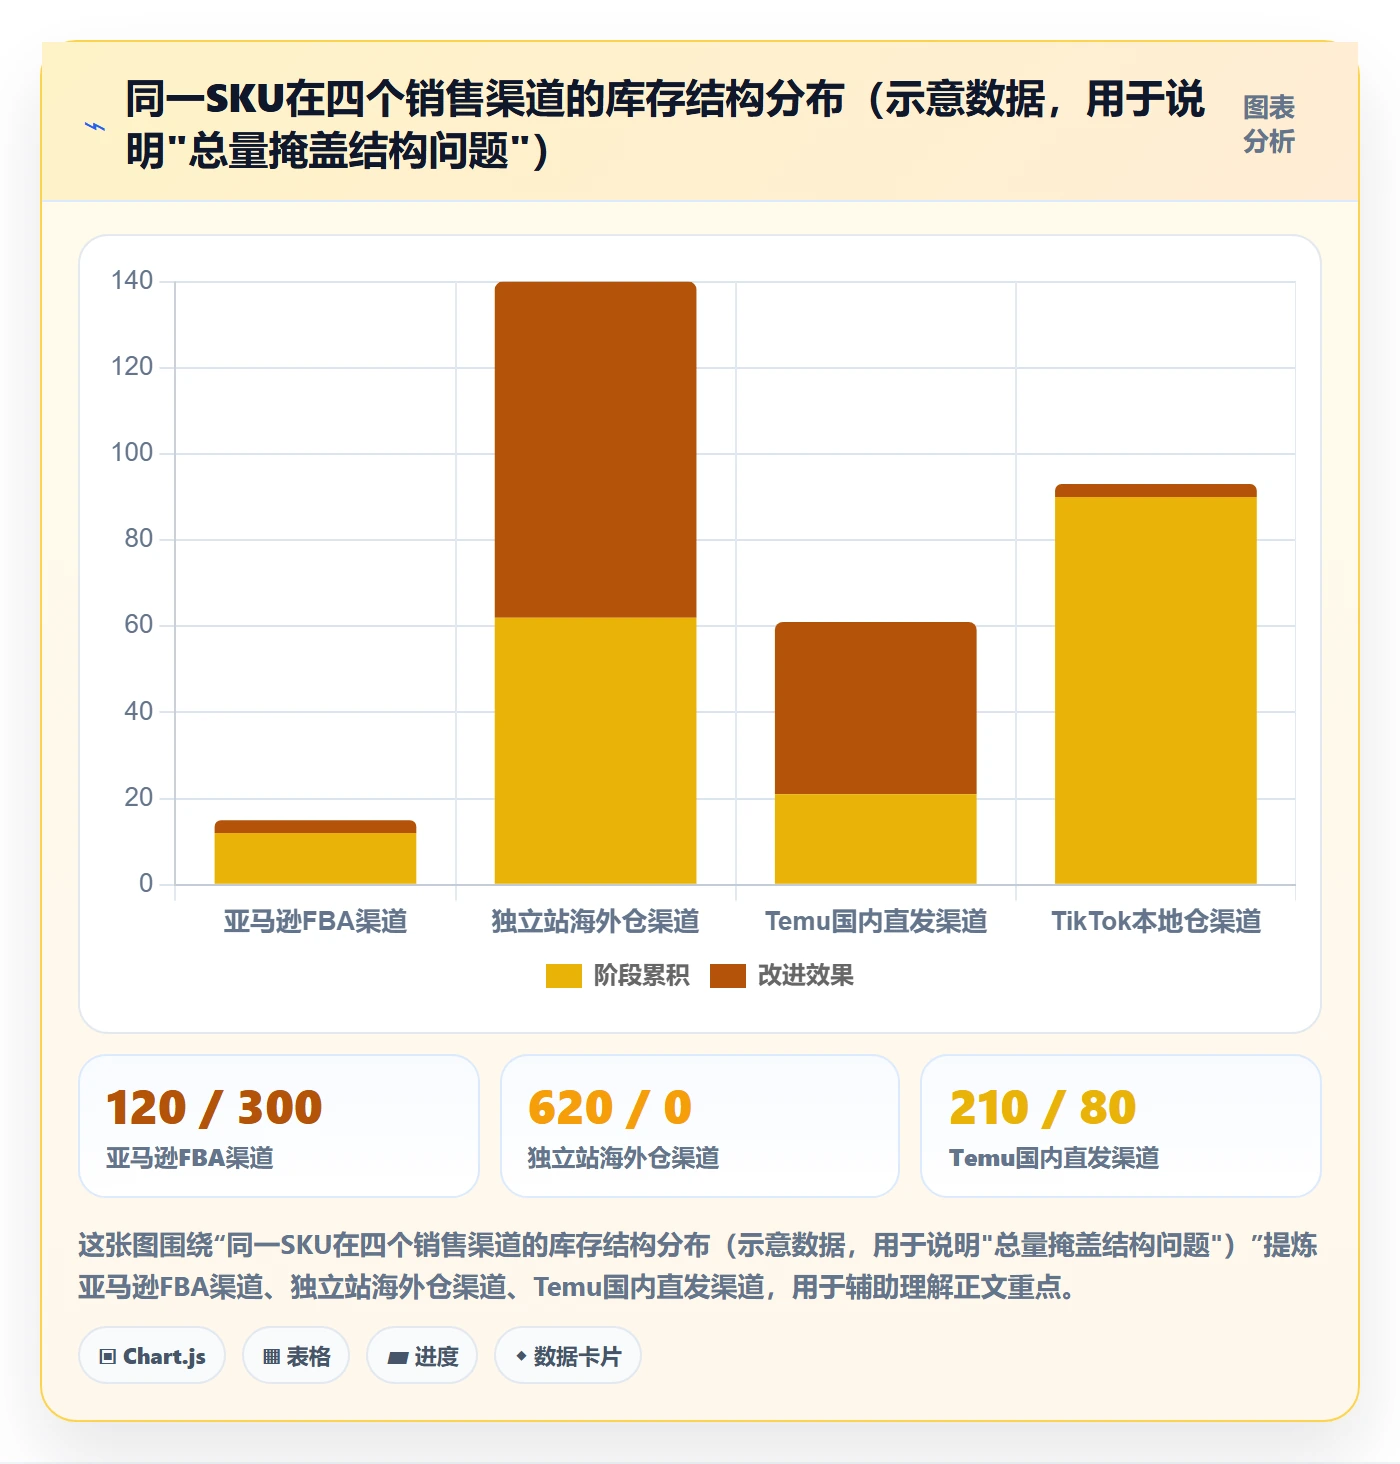Toggle the 改进效果 legend swatch
Viewport: 1400px width, 1464px height.
point(728,976)
